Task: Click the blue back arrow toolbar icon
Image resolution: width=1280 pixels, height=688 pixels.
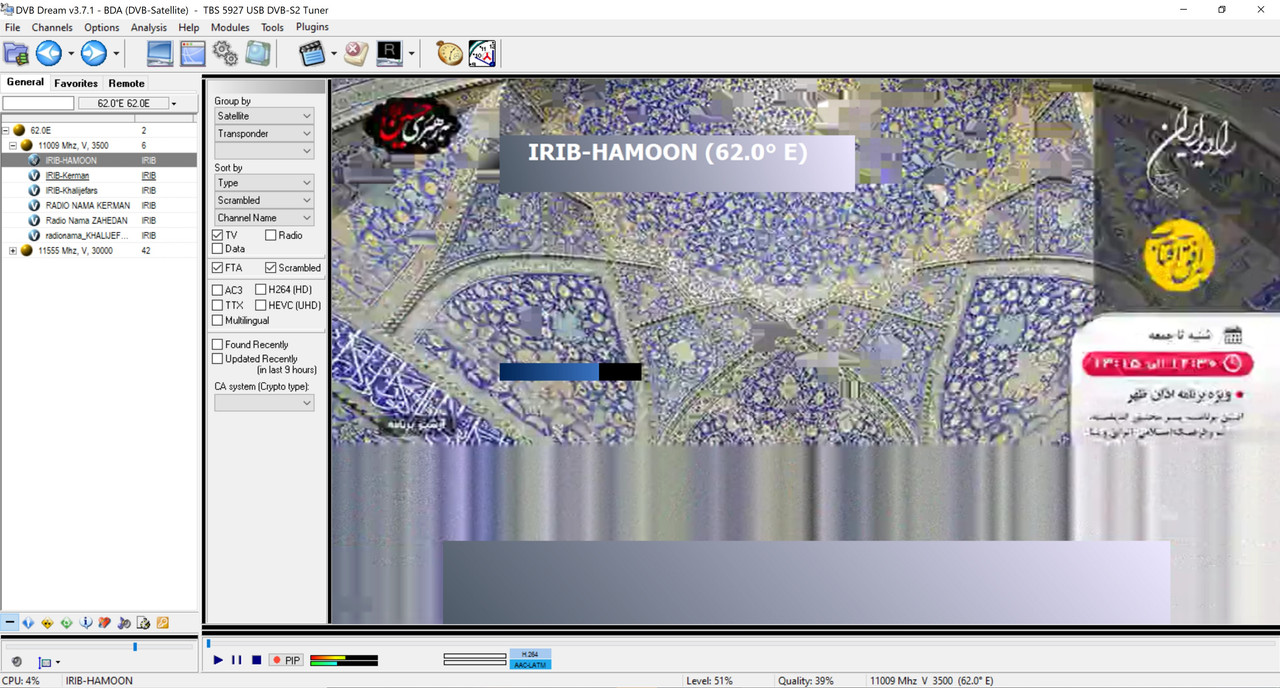Action: click(49, 53)
